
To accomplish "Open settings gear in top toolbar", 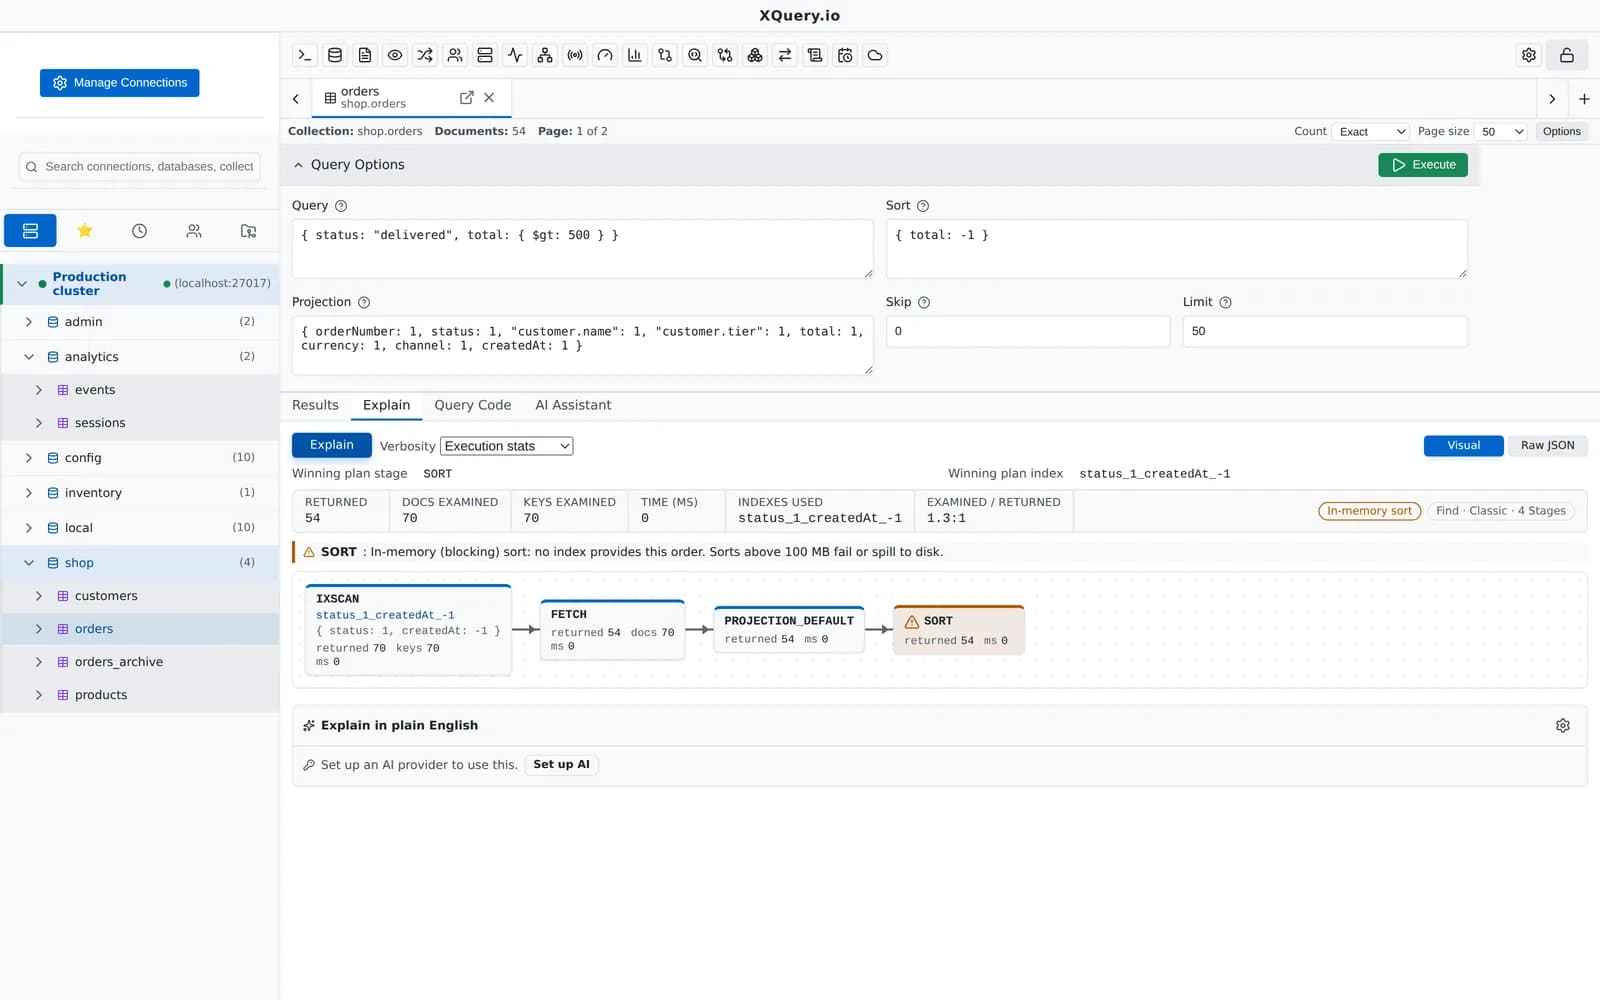I will tap(1529, 55).
